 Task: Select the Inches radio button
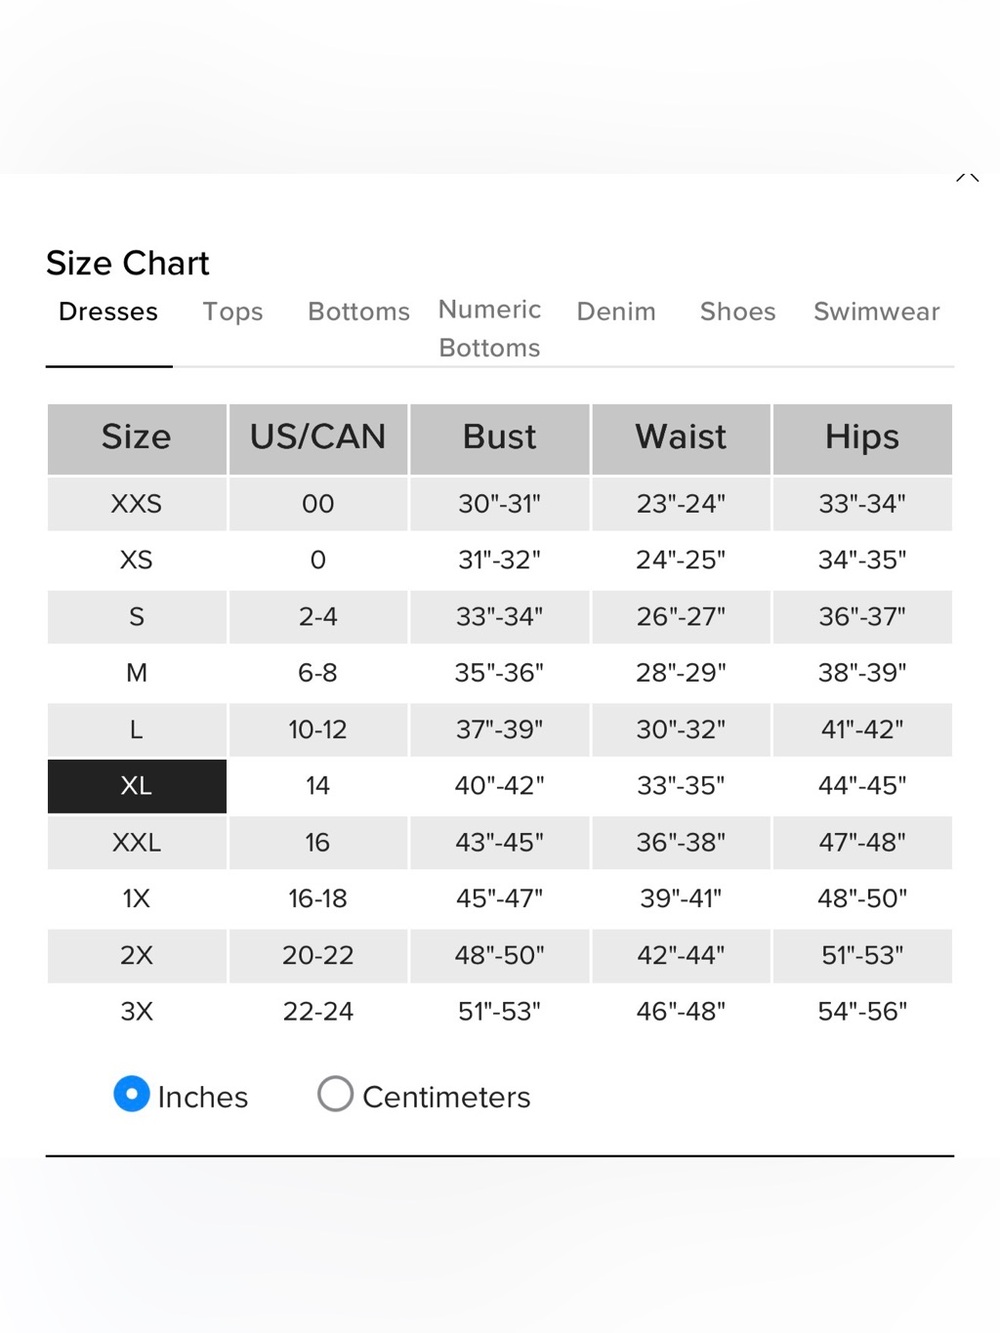(132, 1094)
